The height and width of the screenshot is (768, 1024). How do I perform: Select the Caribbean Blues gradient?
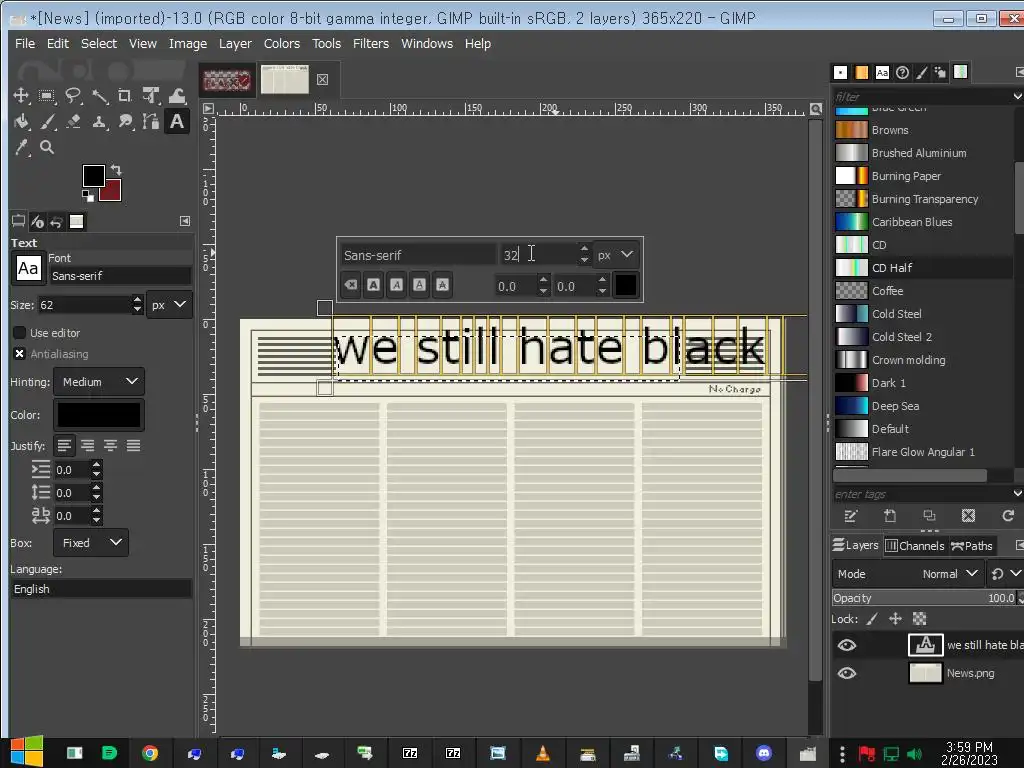tap(923, 222)
